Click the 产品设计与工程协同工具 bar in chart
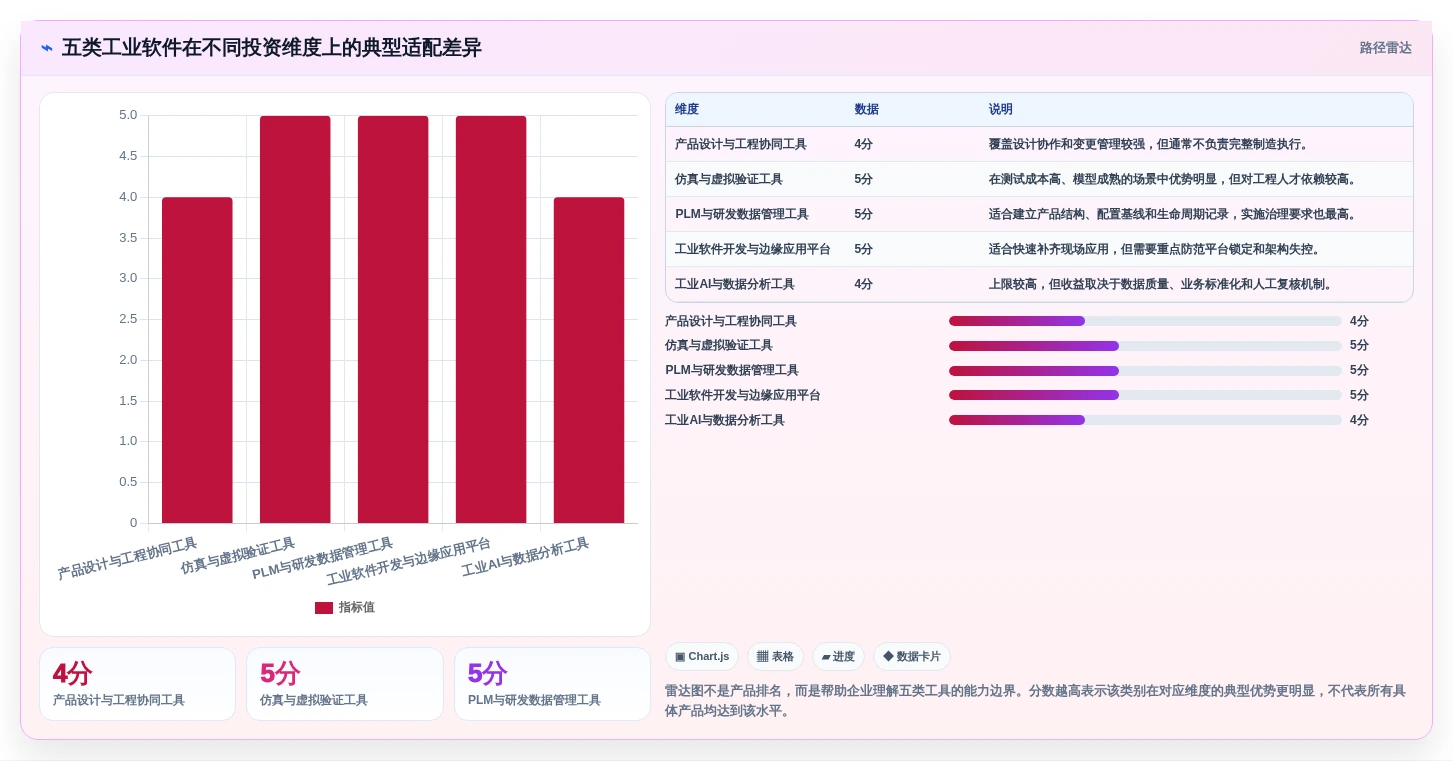 pyautogui.click(x=197, y=360)
